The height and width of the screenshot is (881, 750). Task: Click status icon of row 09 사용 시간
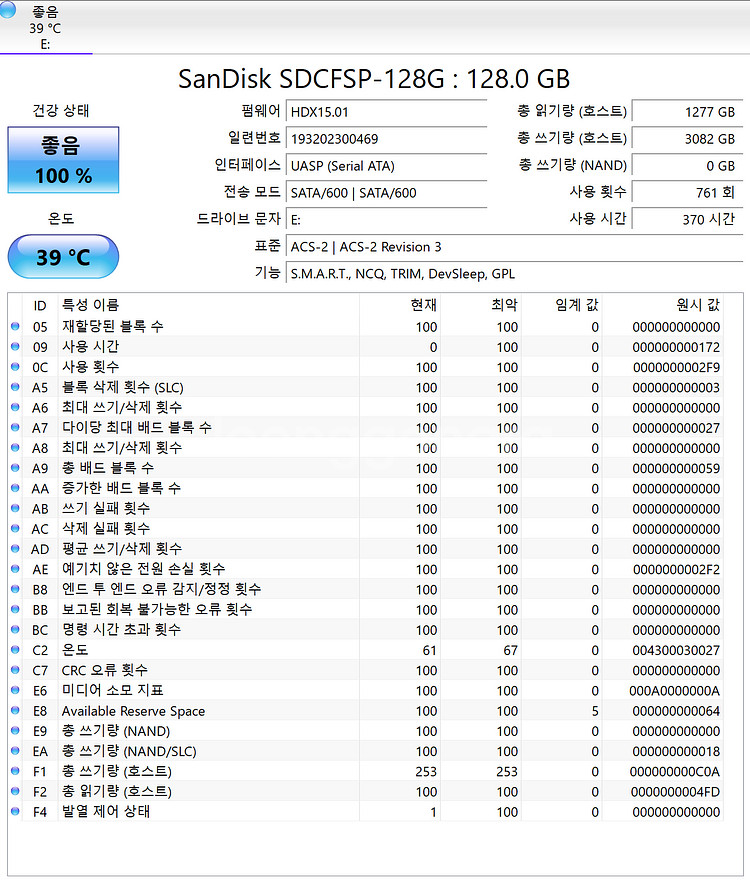point(15,346)
